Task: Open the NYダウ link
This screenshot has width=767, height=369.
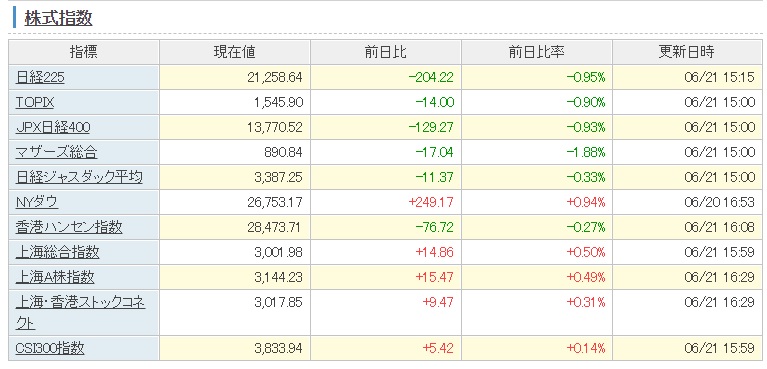Action: point(37,202)
